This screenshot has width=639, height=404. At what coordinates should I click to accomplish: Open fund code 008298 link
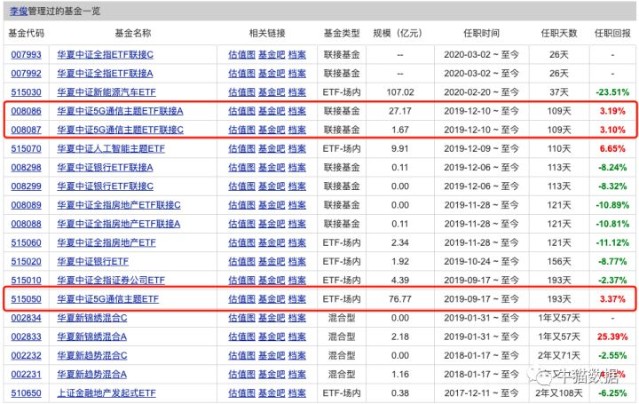click(26, 168)
